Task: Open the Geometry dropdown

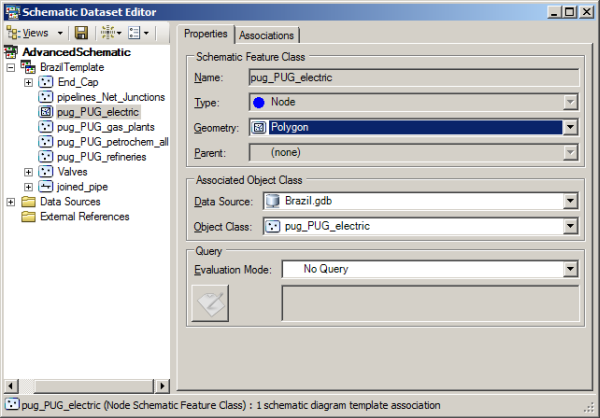Action: [x=570, y=127]
